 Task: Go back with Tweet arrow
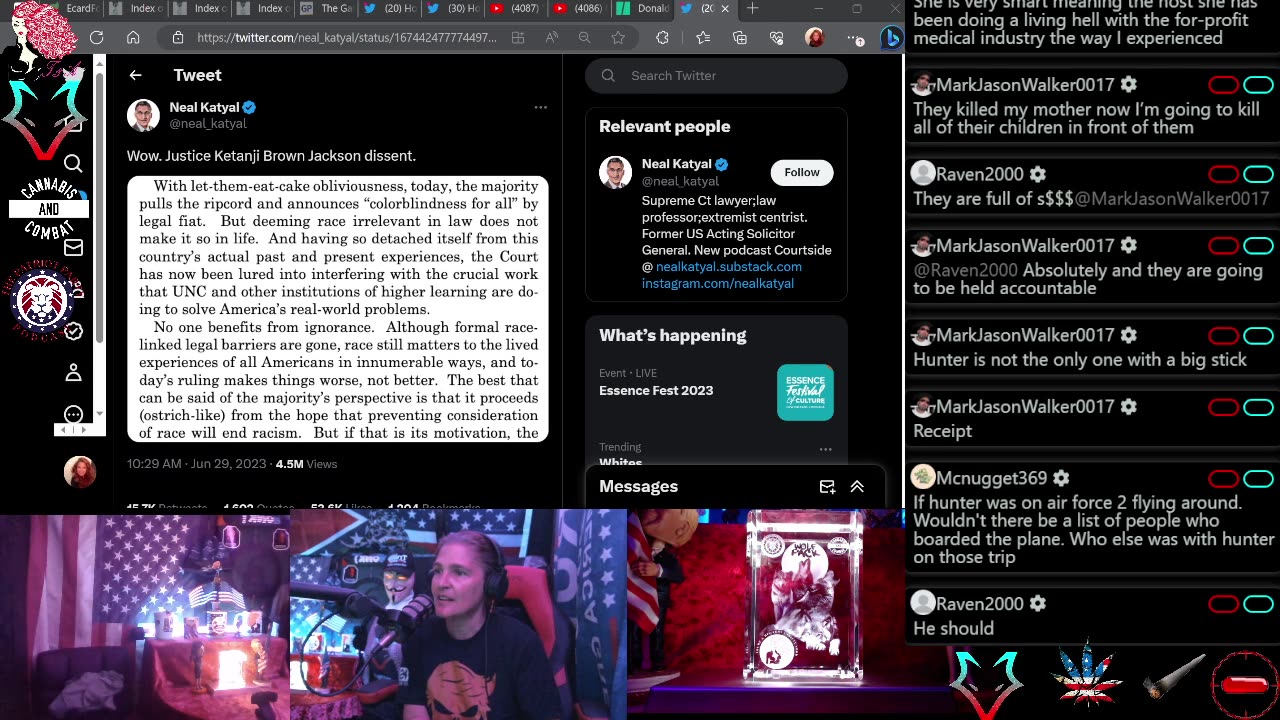(x=135, y=75)
